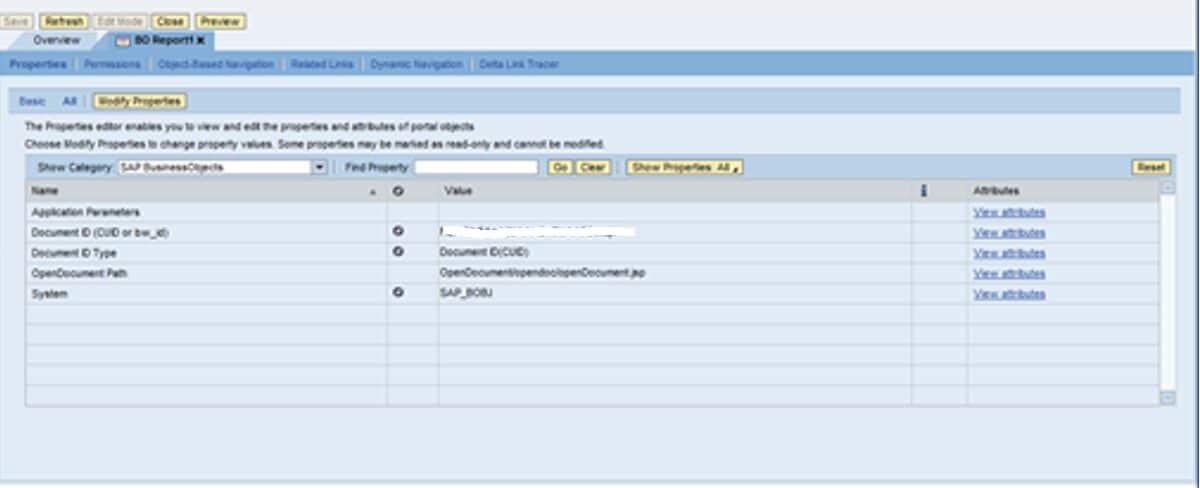Click the BO Report1 tab icon
Screen dimensions: 1200x488
tap(124, 41)
